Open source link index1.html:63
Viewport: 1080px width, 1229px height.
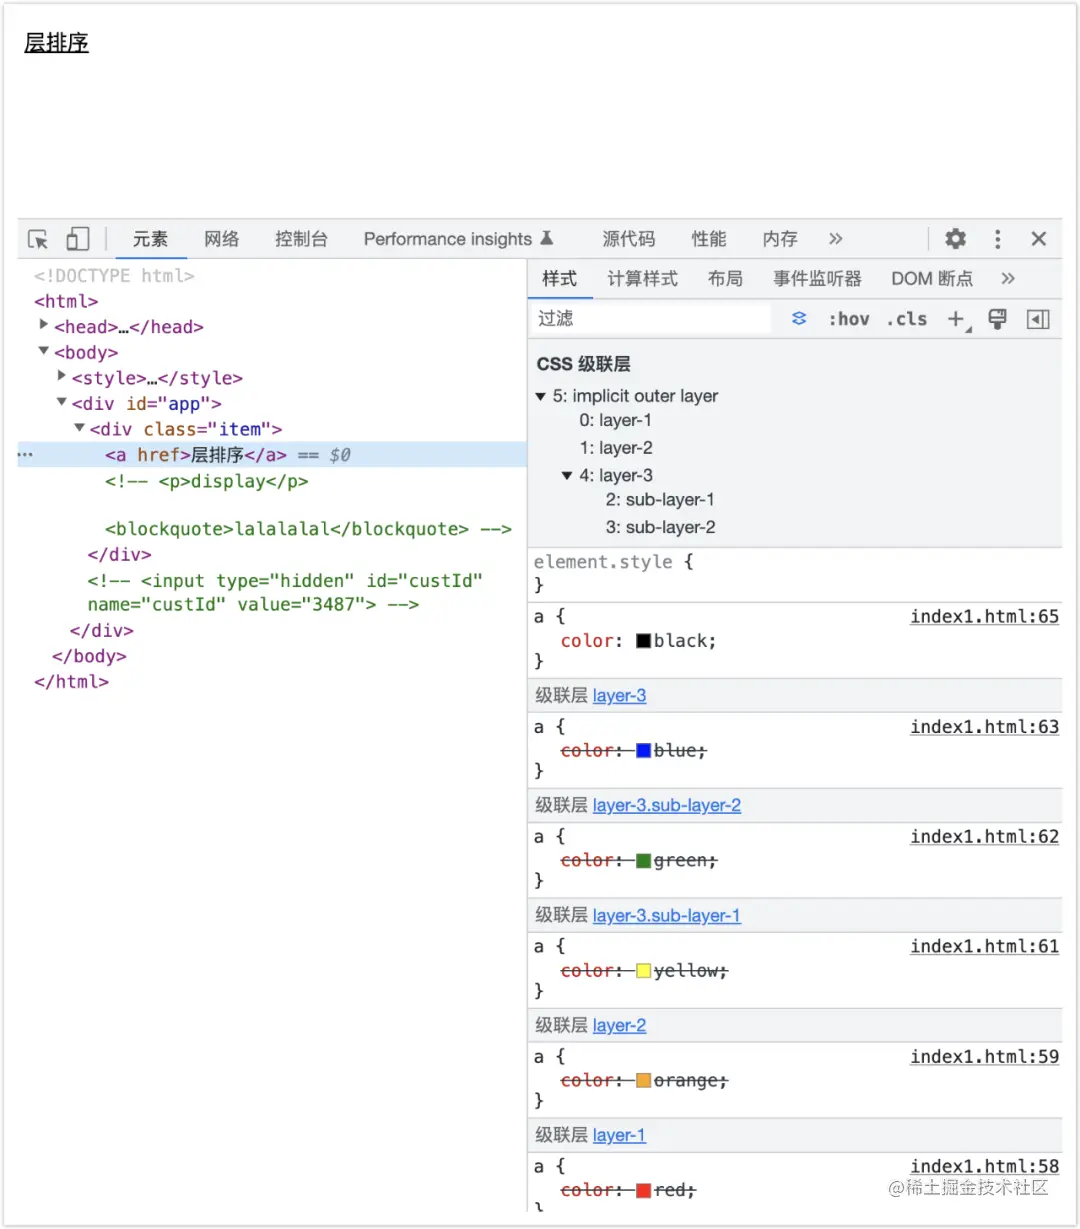coord(984,727)
